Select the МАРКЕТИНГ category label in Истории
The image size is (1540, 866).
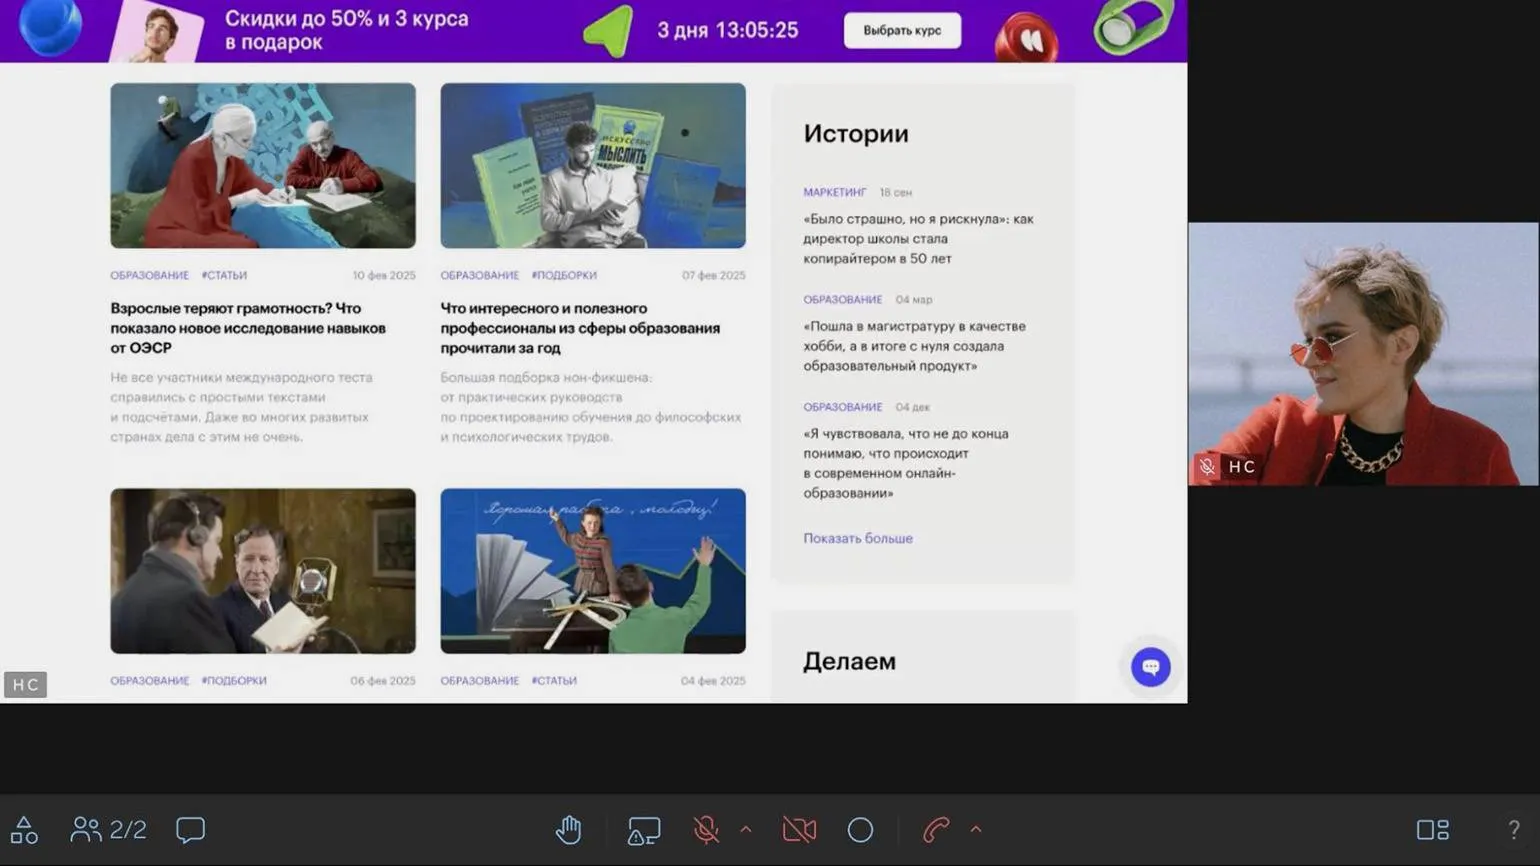point(834,192)
